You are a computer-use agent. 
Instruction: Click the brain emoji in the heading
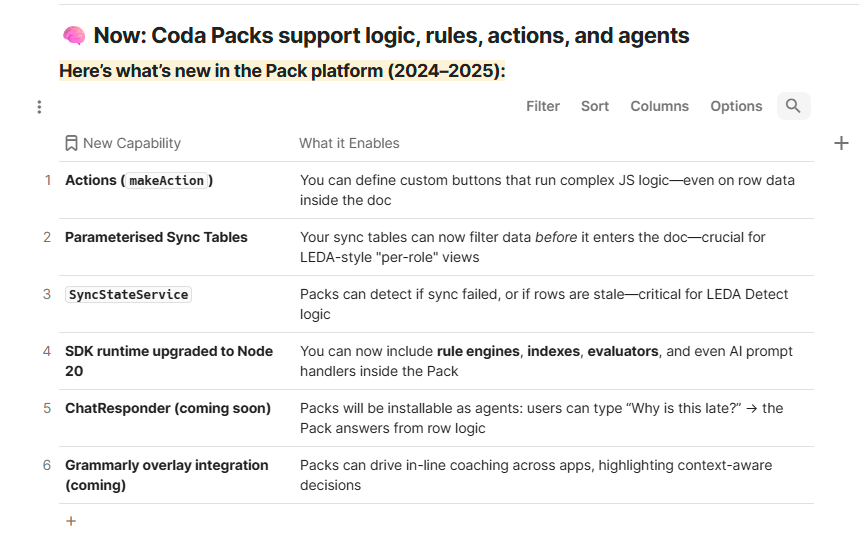pyautogui.click(x=74, y=36)
